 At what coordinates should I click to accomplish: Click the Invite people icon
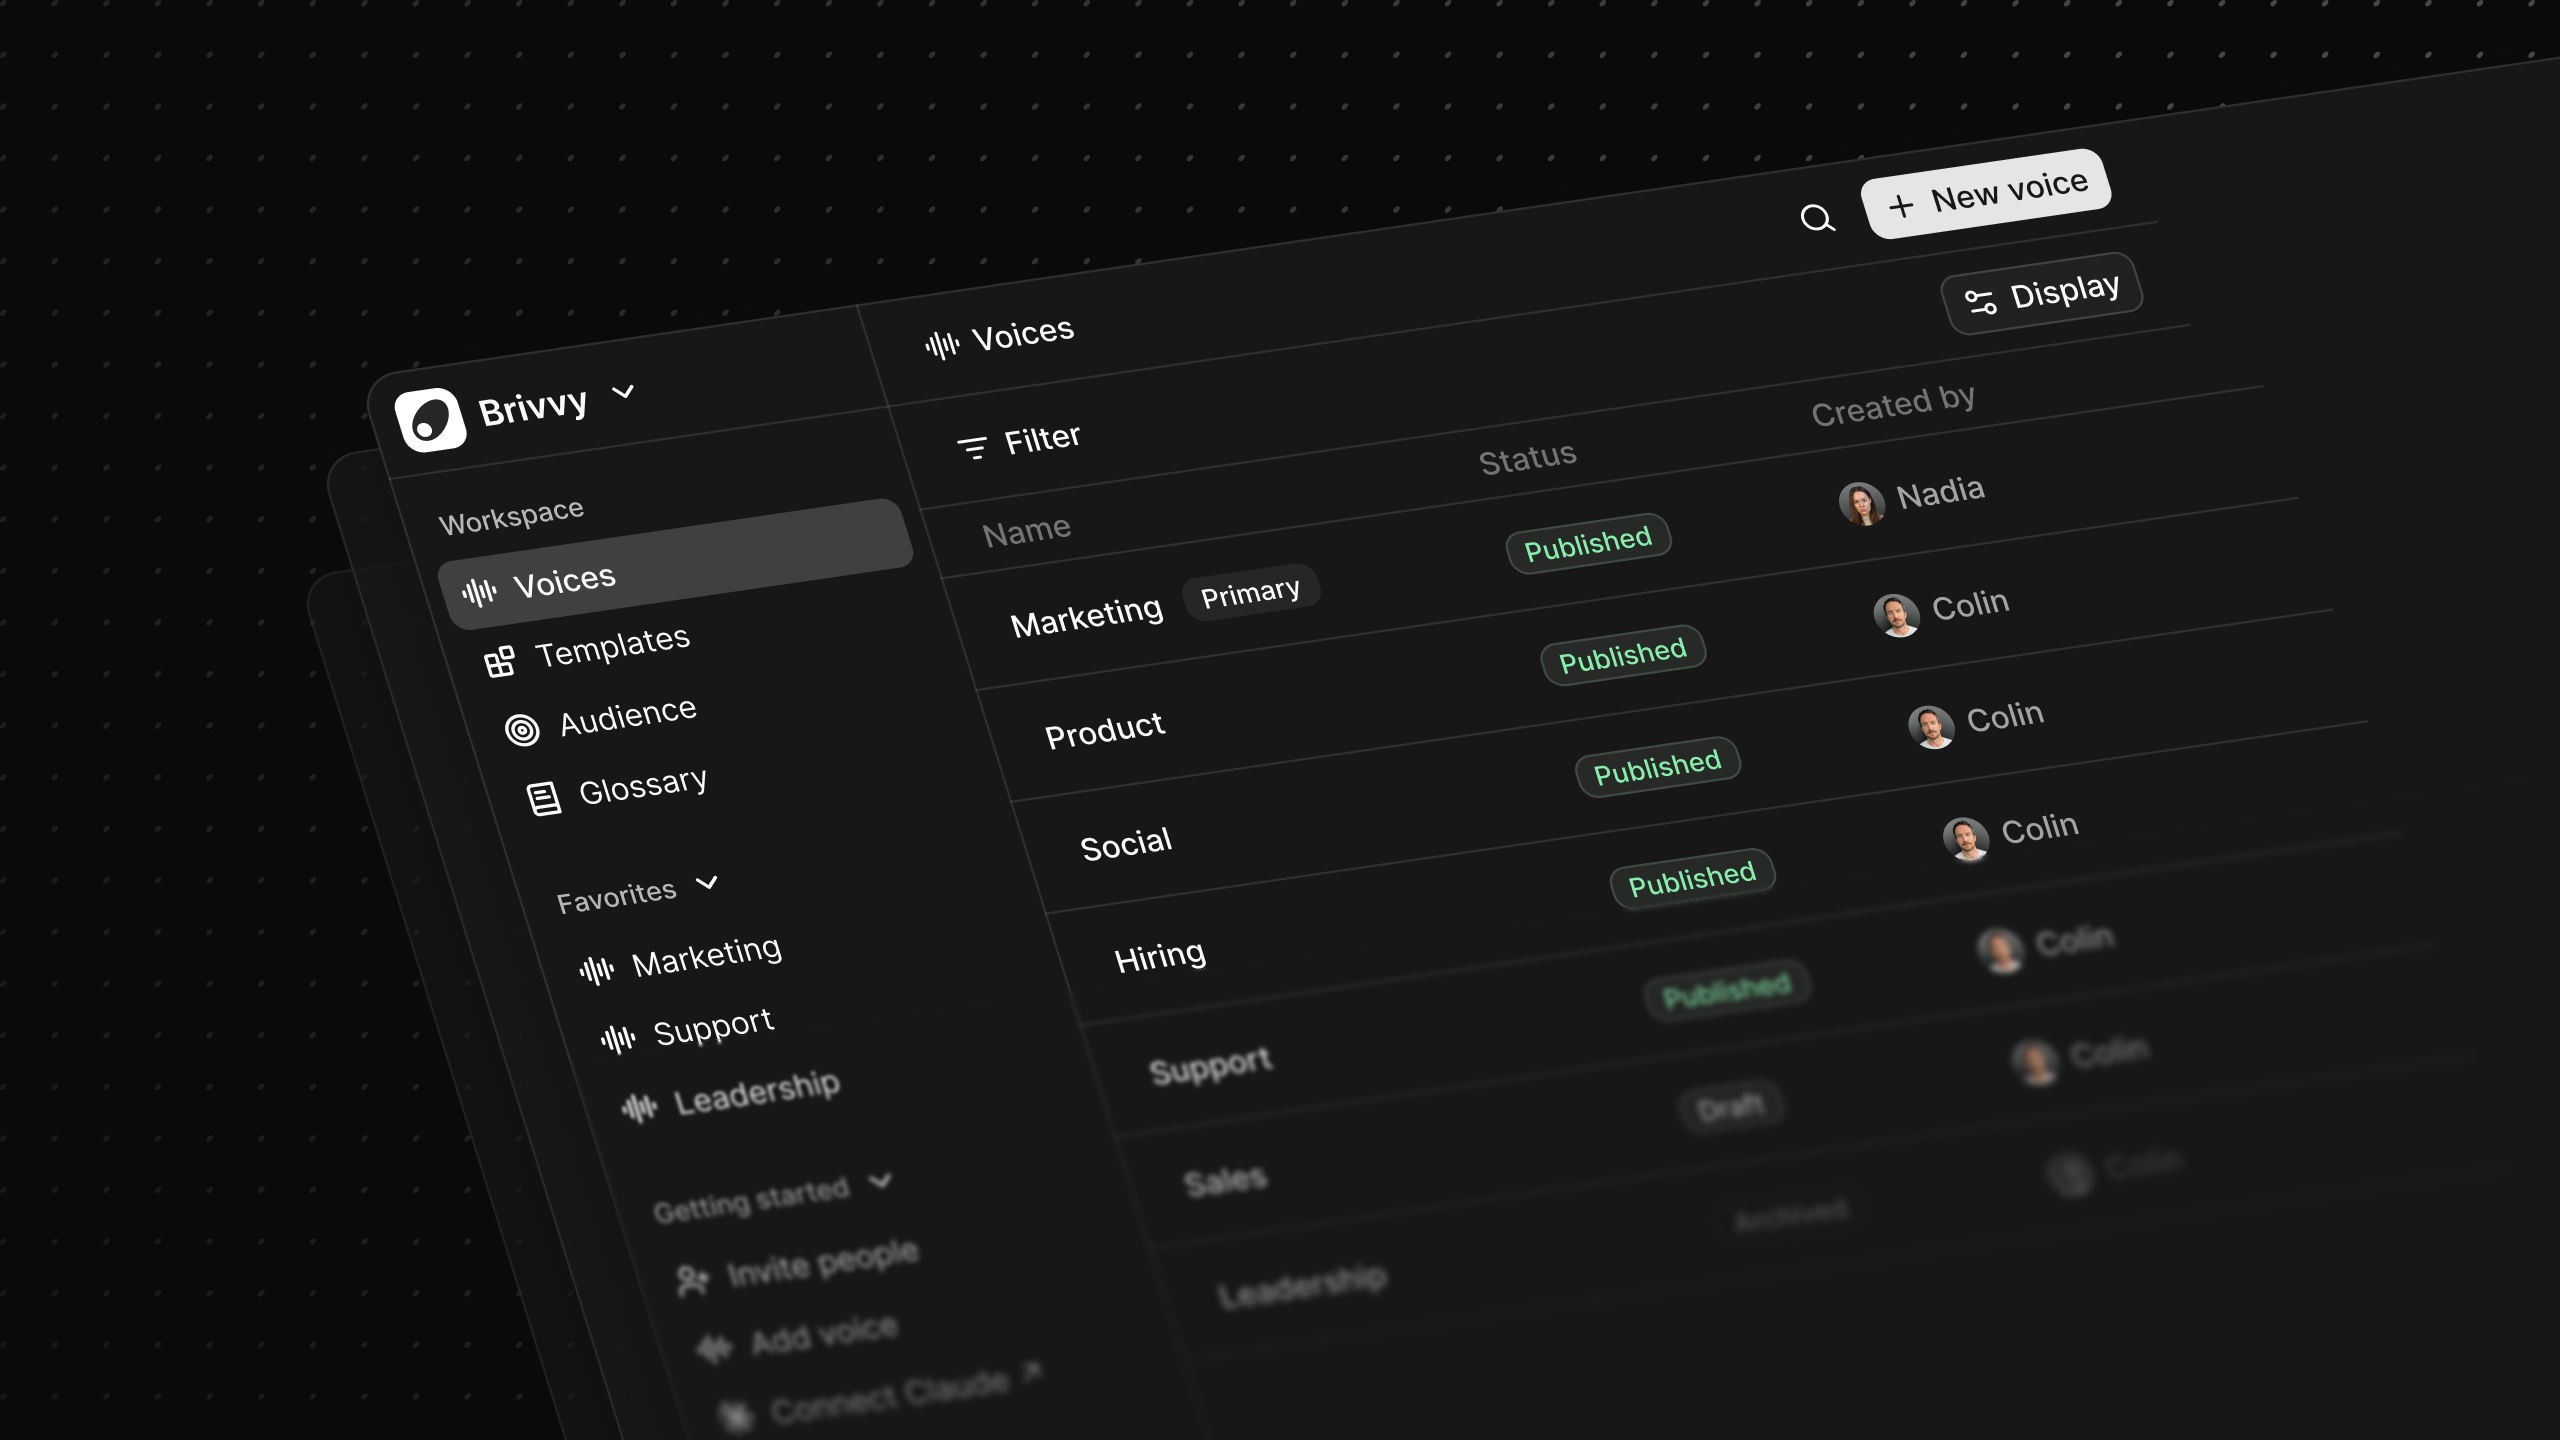coord(692,1280)
